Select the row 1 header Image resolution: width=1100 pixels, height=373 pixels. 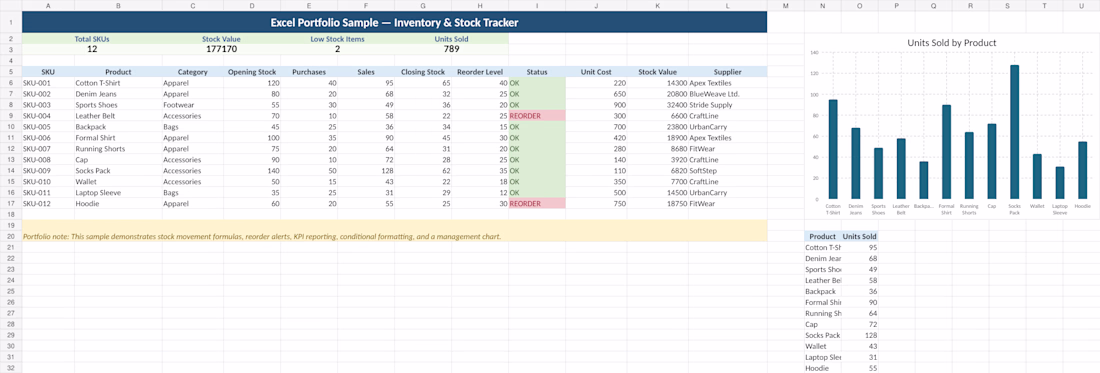(11, 22)
